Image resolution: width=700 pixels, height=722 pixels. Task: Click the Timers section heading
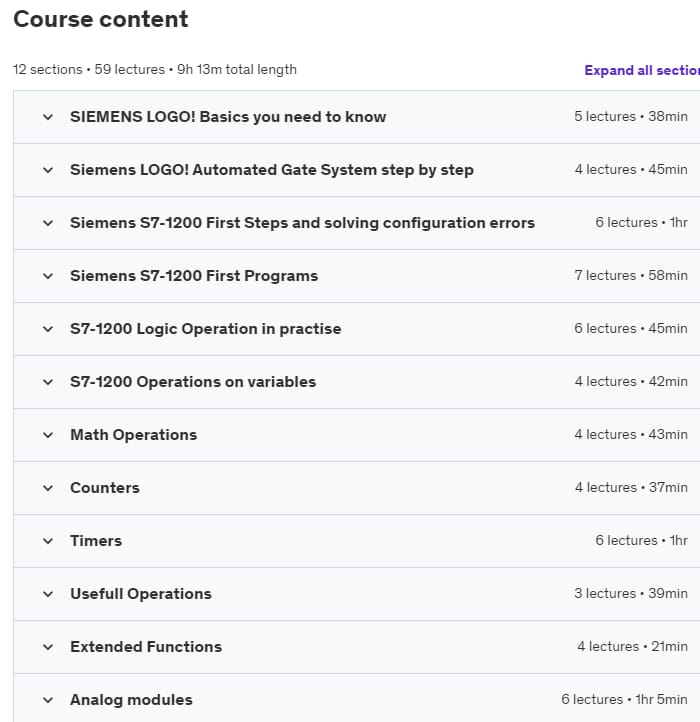tap(95, 541)
